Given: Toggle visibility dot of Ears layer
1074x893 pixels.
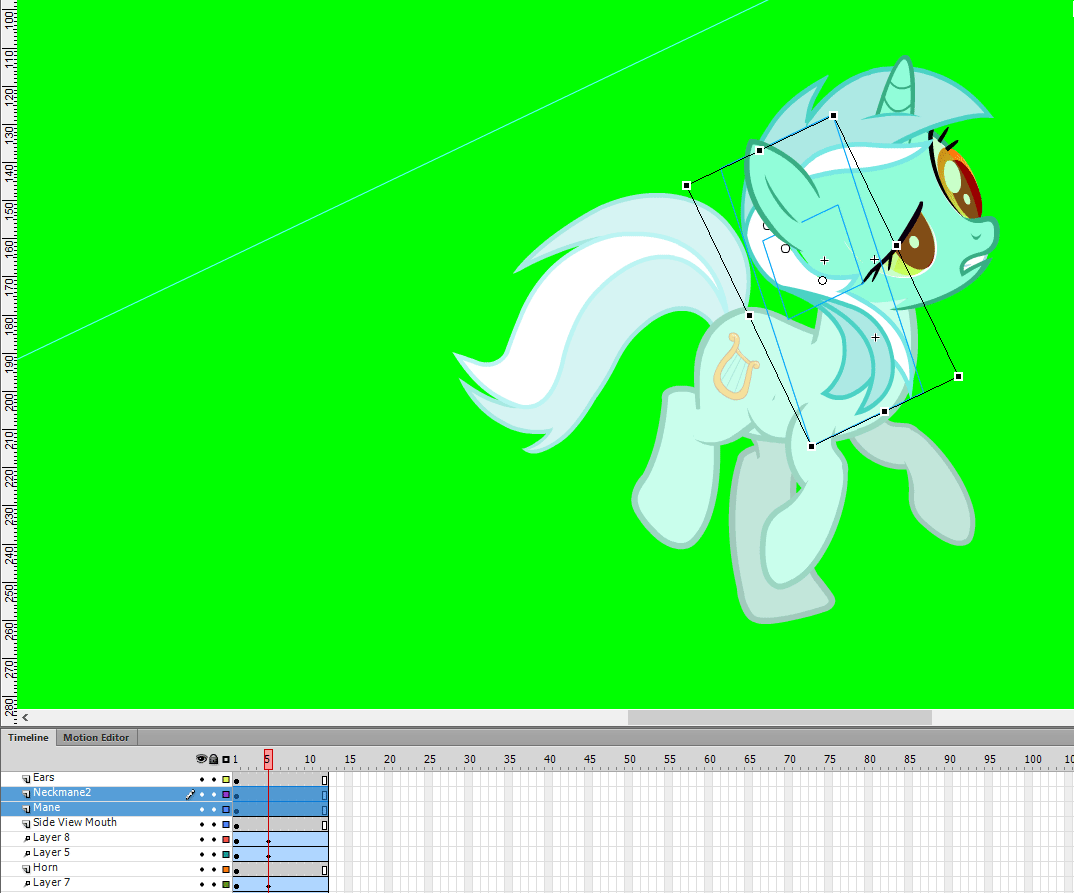Looking at the screenshot, I should coord(202,779).
